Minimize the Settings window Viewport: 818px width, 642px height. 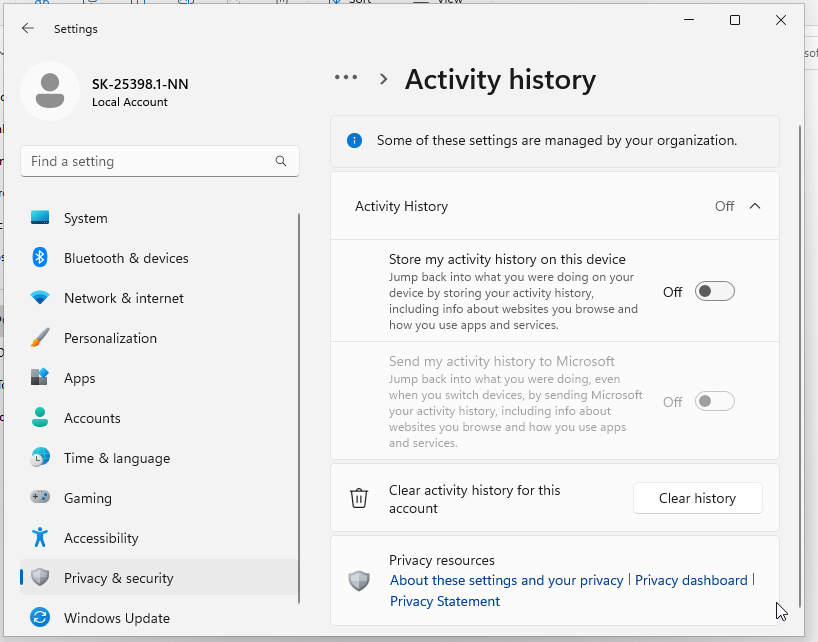pyautogui.click(x=689, y=20)
